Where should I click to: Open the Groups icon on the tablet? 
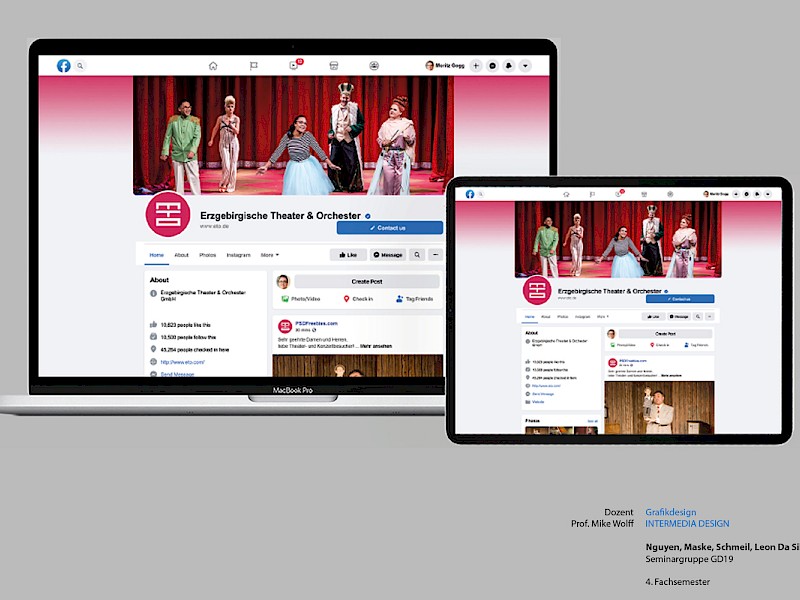click(670, 194)
